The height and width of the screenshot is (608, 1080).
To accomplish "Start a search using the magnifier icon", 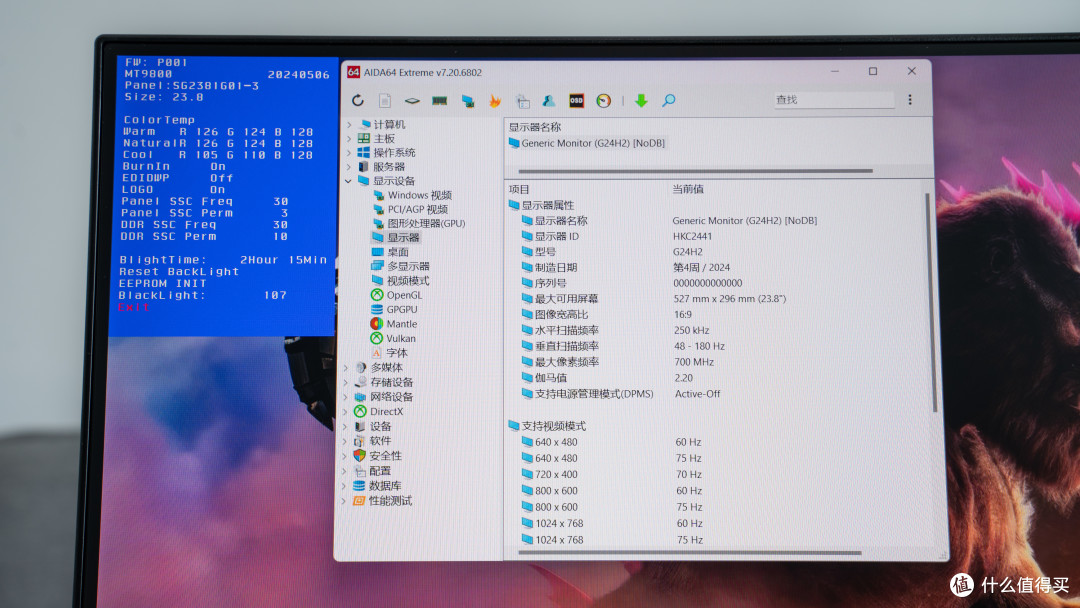I will pyautogui.click(x=668, y=100).
